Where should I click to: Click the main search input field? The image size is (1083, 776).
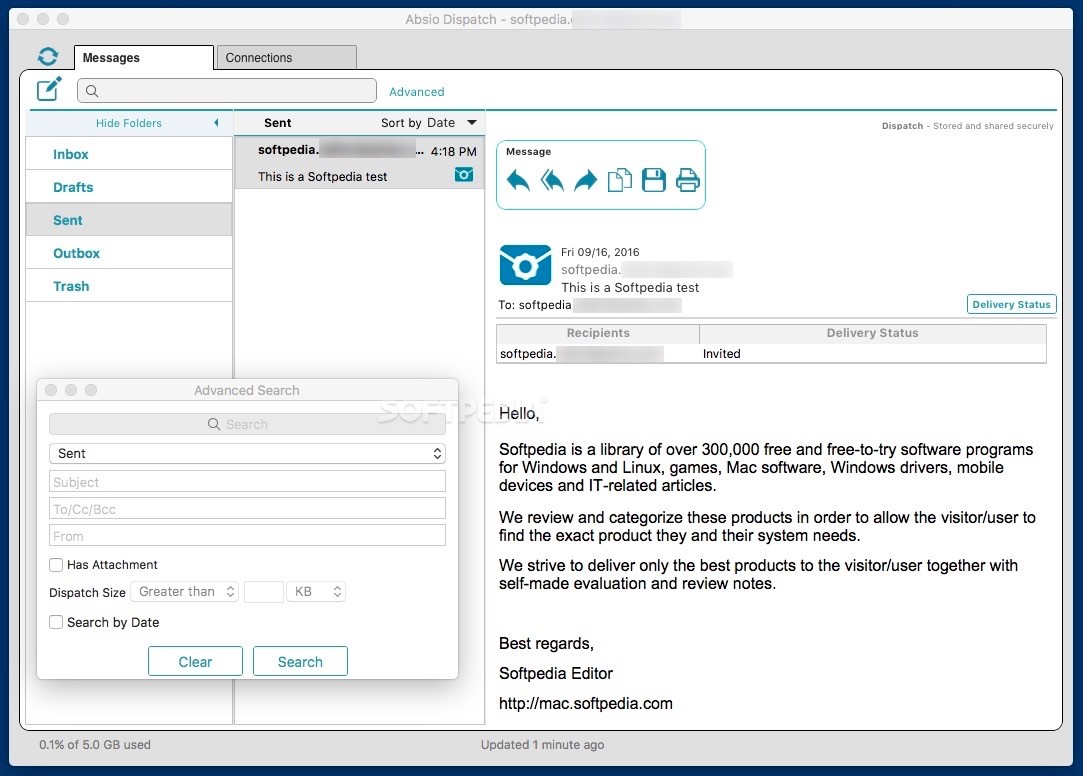tap(227, 90)
